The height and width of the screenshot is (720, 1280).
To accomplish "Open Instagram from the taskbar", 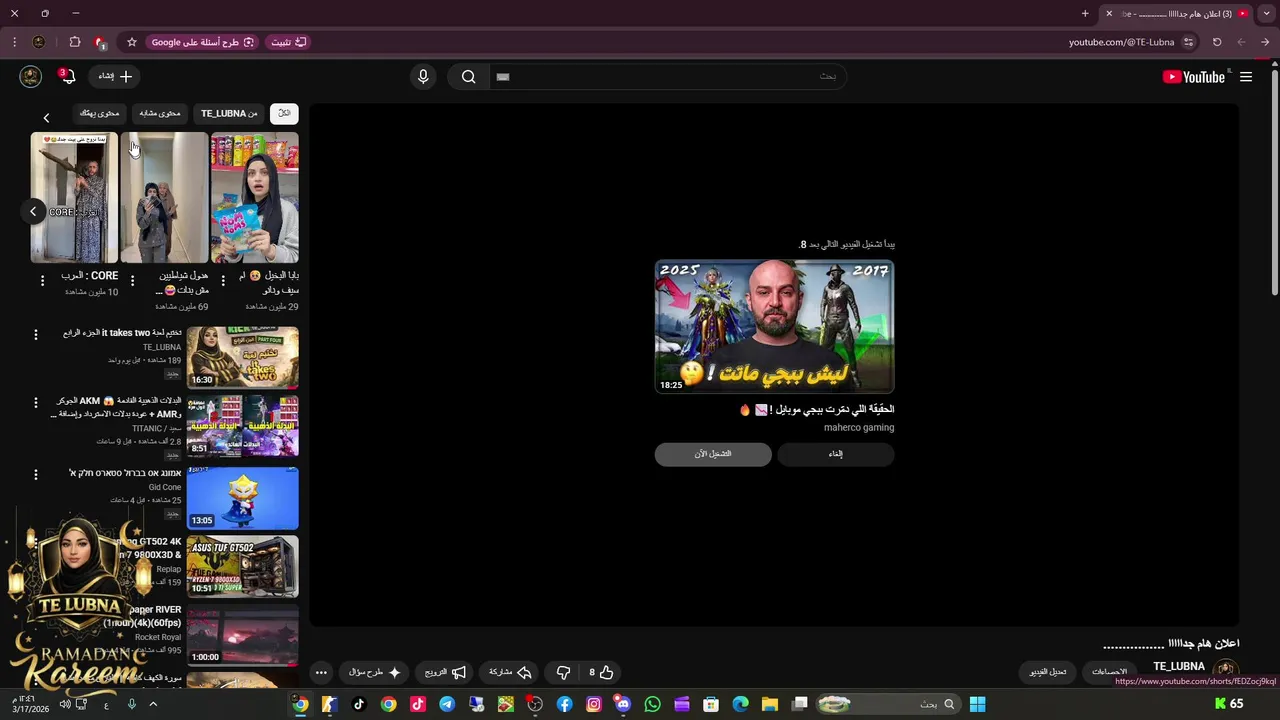I will point(594,704).
